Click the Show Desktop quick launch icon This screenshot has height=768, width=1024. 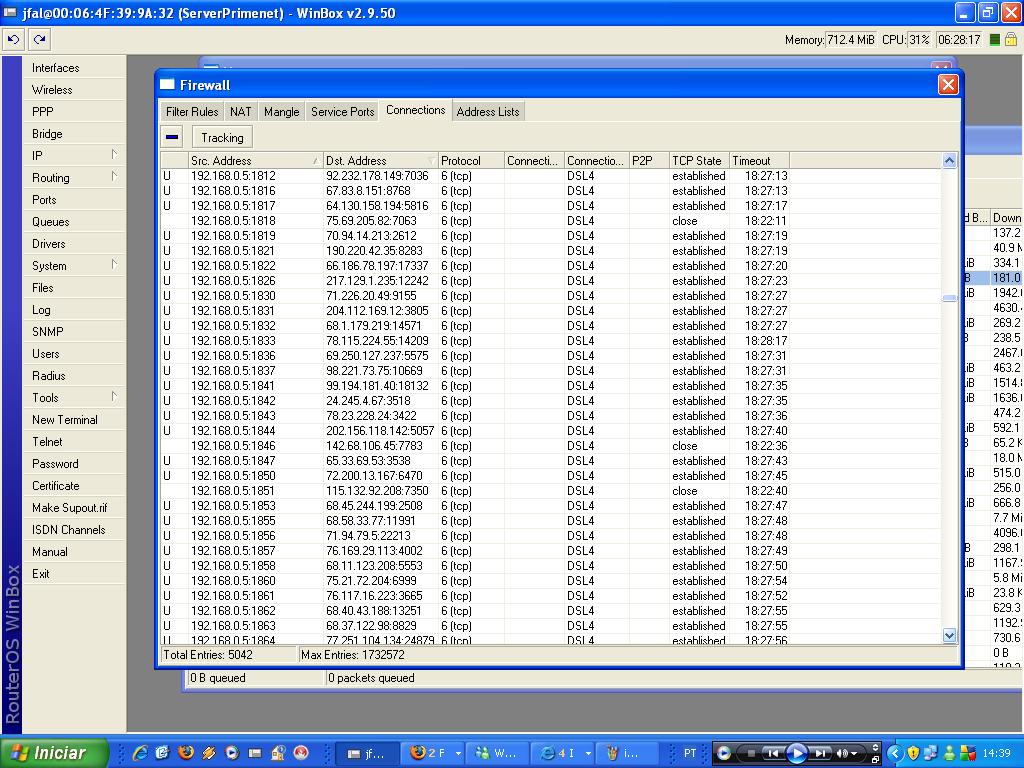pos(163,753)
